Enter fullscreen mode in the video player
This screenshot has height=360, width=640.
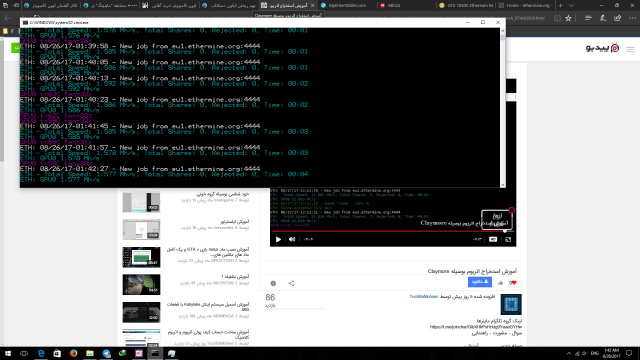508,240
